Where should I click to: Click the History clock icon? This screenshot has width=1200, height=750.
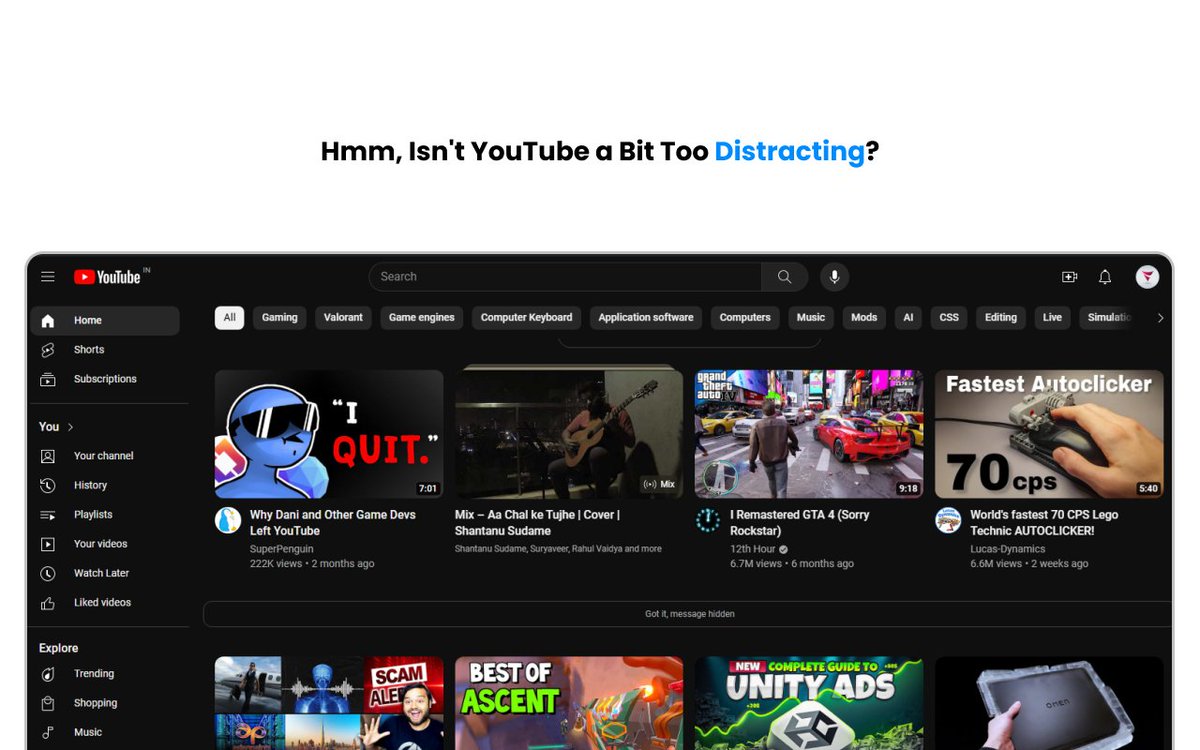click(48, 485)
